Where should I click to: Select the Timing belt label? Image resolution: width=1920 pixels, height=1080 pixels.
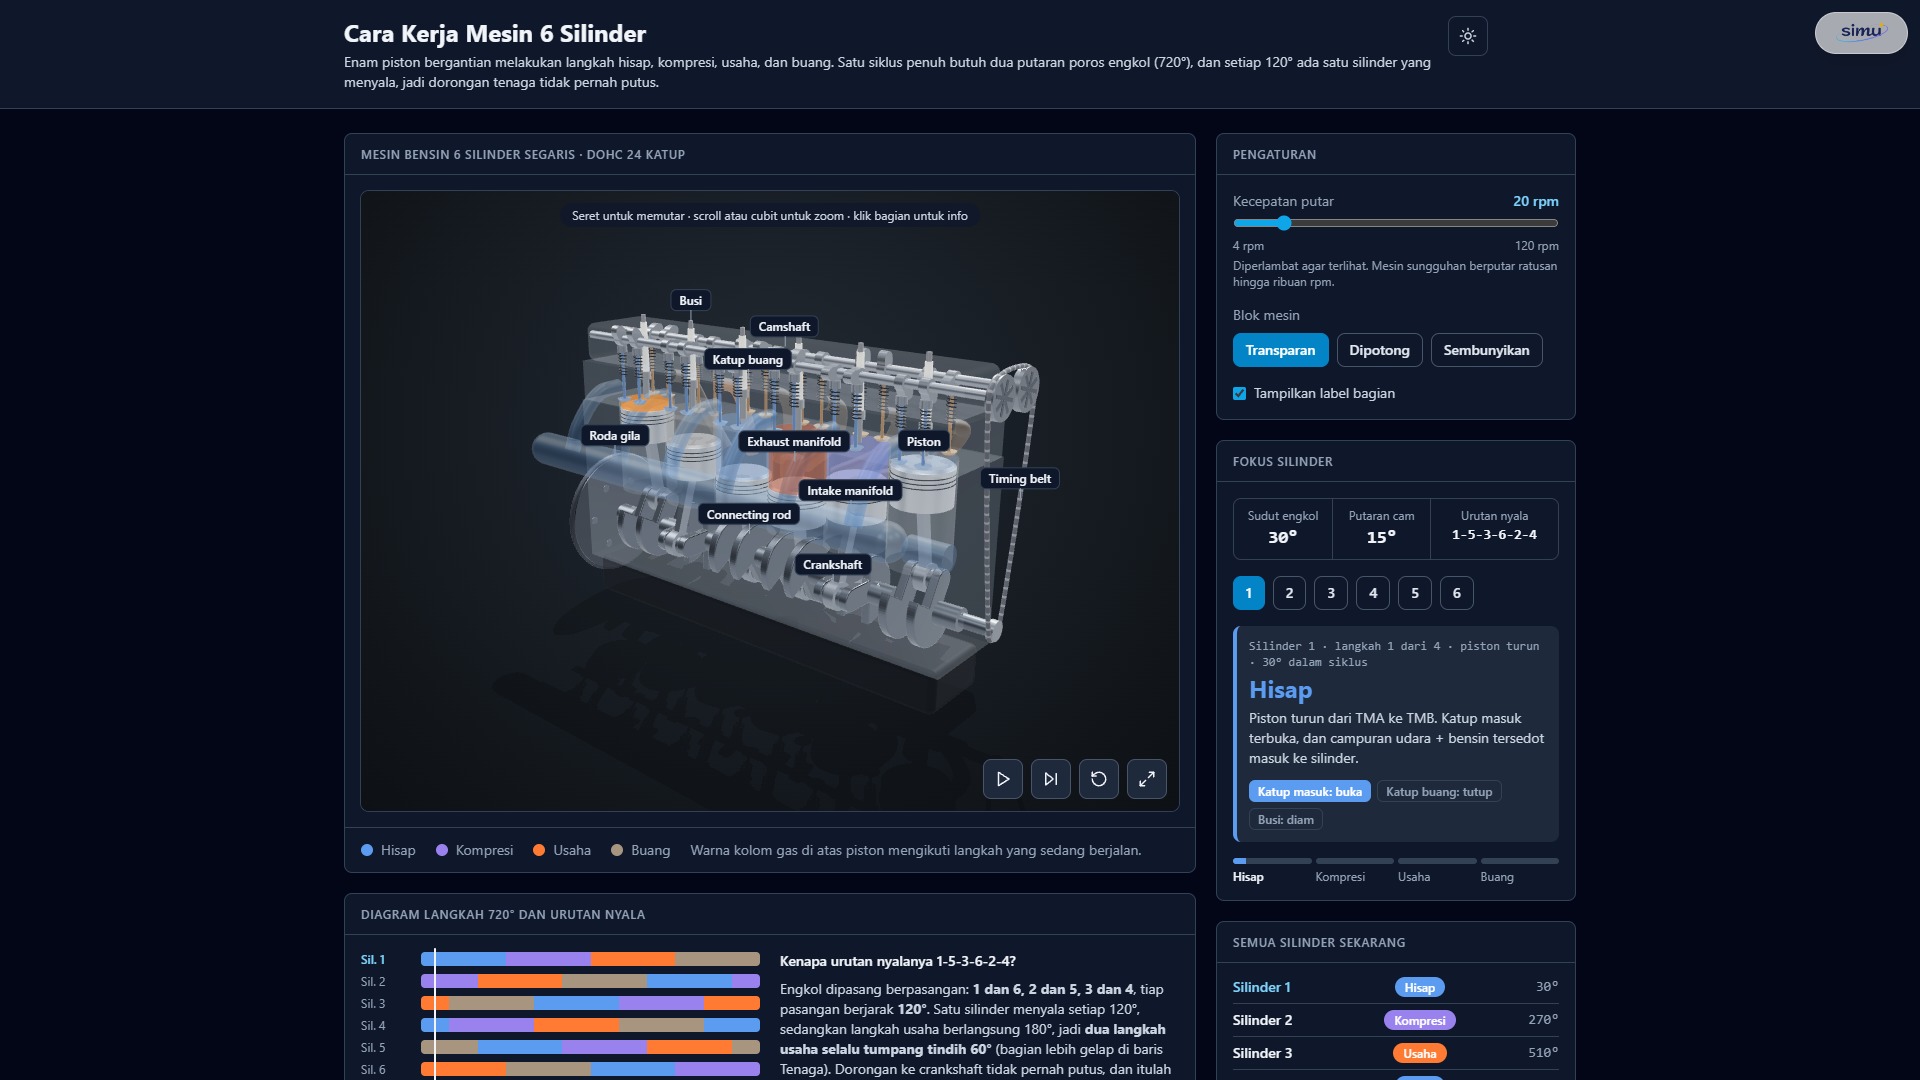1019,479
